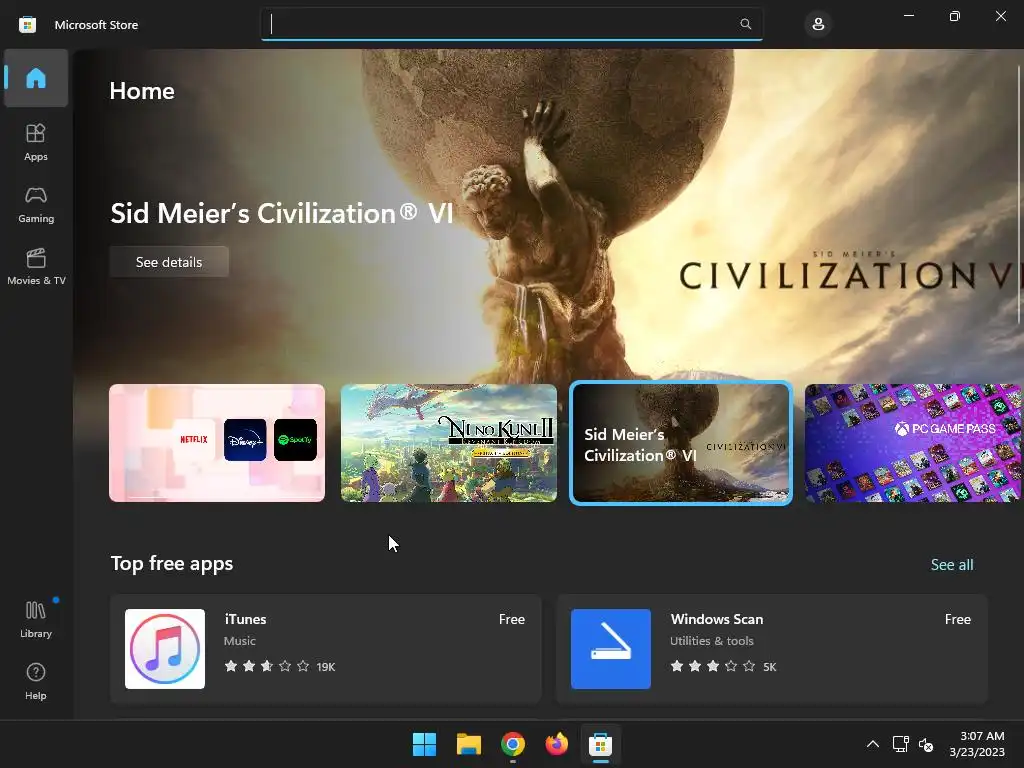The width and height of the screenshot is (1024, 768).
Task: Click the muted volume tray icon
Action: point(925,744)
